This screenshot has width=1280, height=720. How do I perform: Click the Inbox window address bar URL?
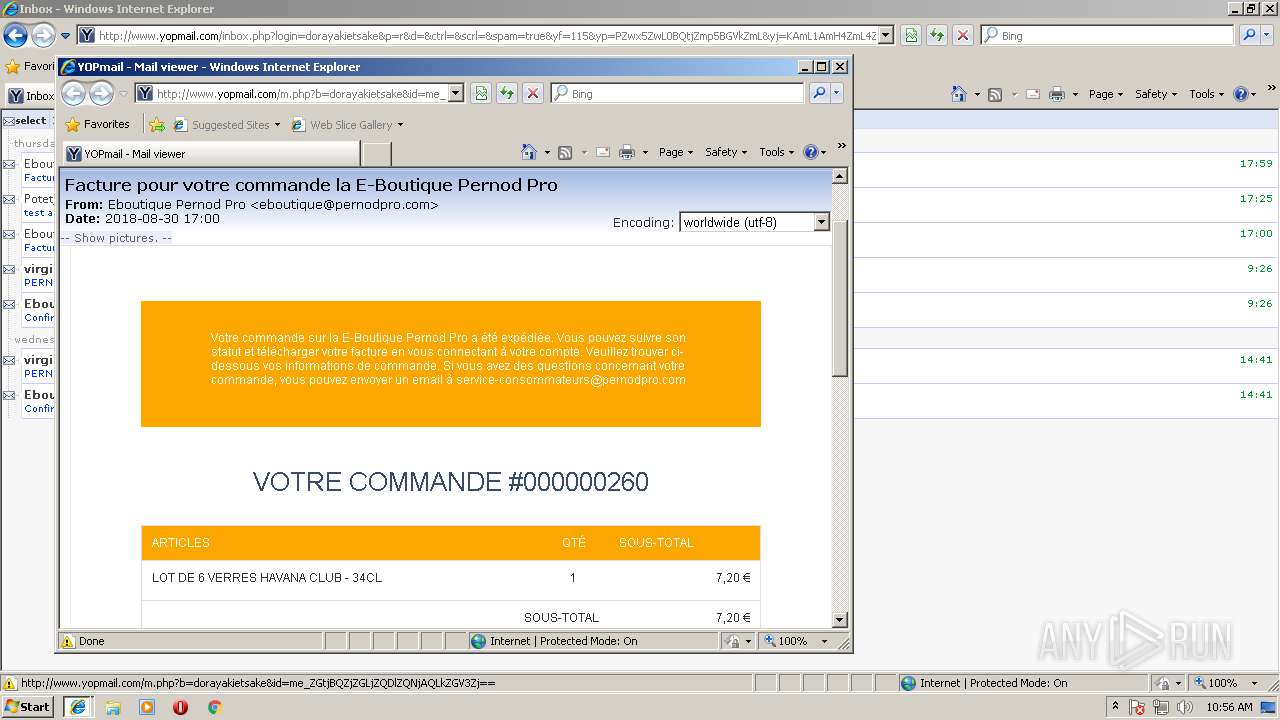click(x=487, y=36)
